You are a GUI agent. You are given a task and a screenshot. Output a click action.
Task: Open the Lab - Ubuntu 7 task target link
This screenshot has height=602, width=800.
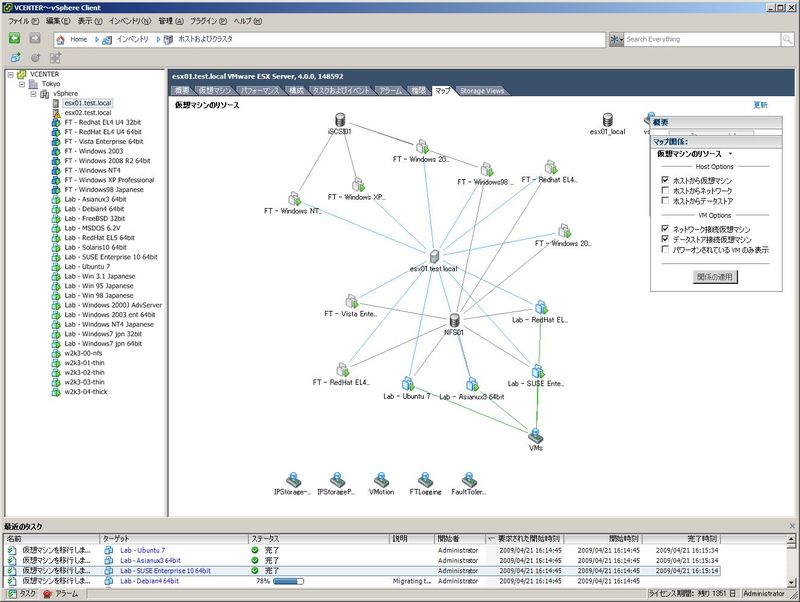point(143,550)
